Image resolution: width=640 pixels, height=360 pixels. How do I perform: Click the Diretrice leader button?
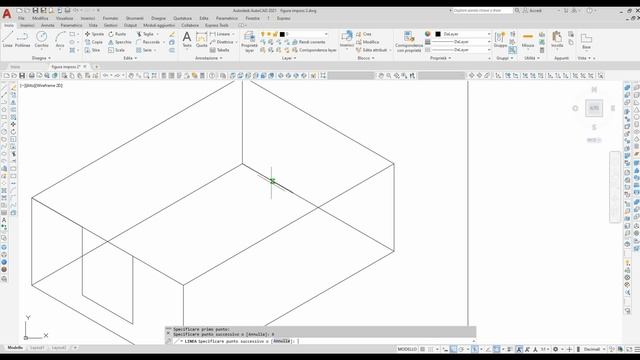(222, 42)
